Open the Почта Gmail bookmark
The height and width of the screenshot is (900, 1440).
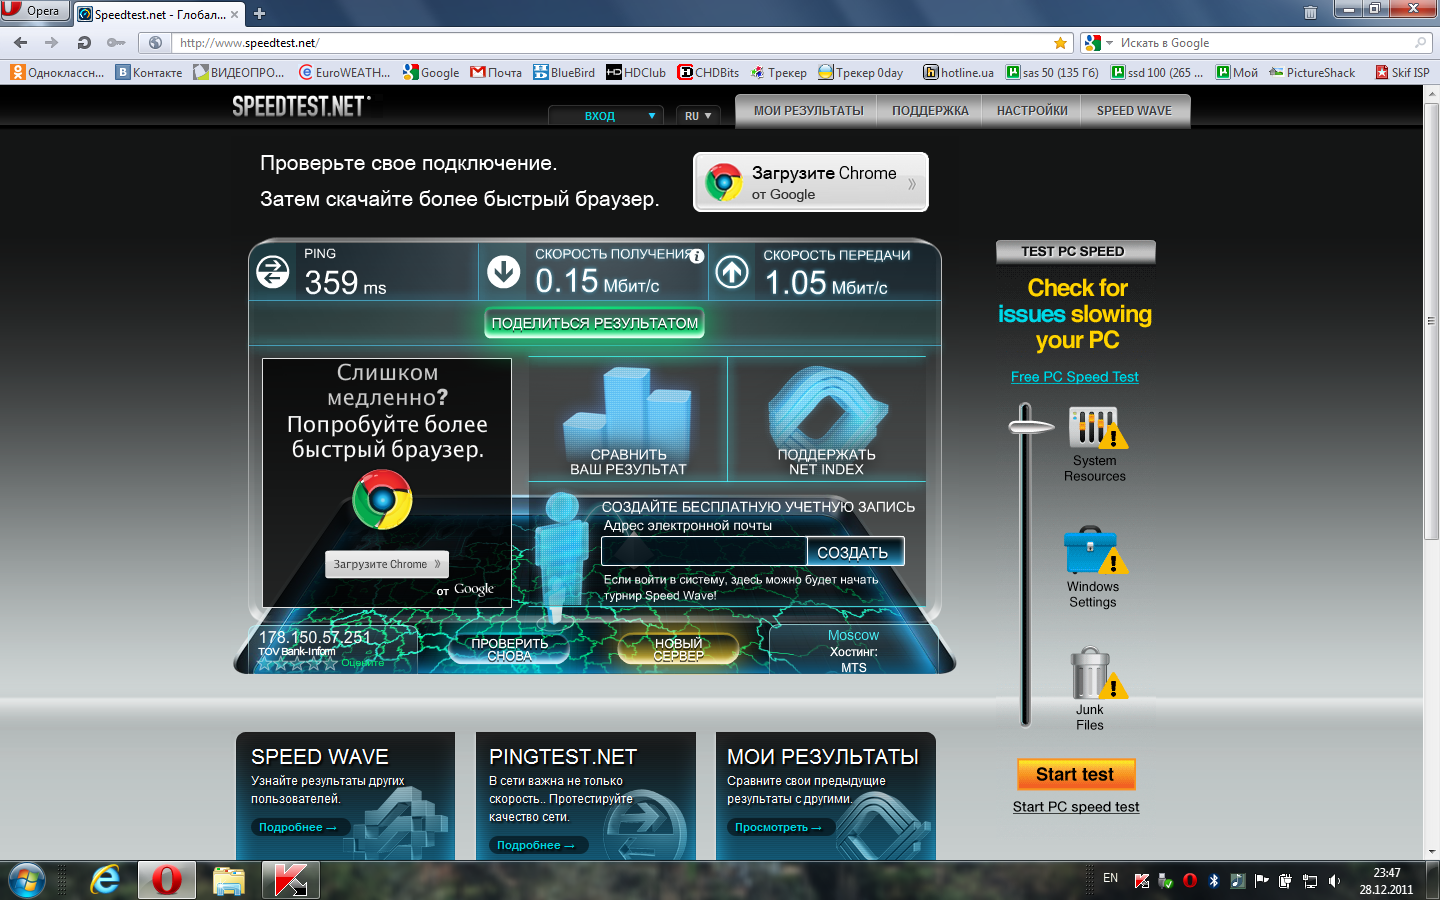click(496, 72)
